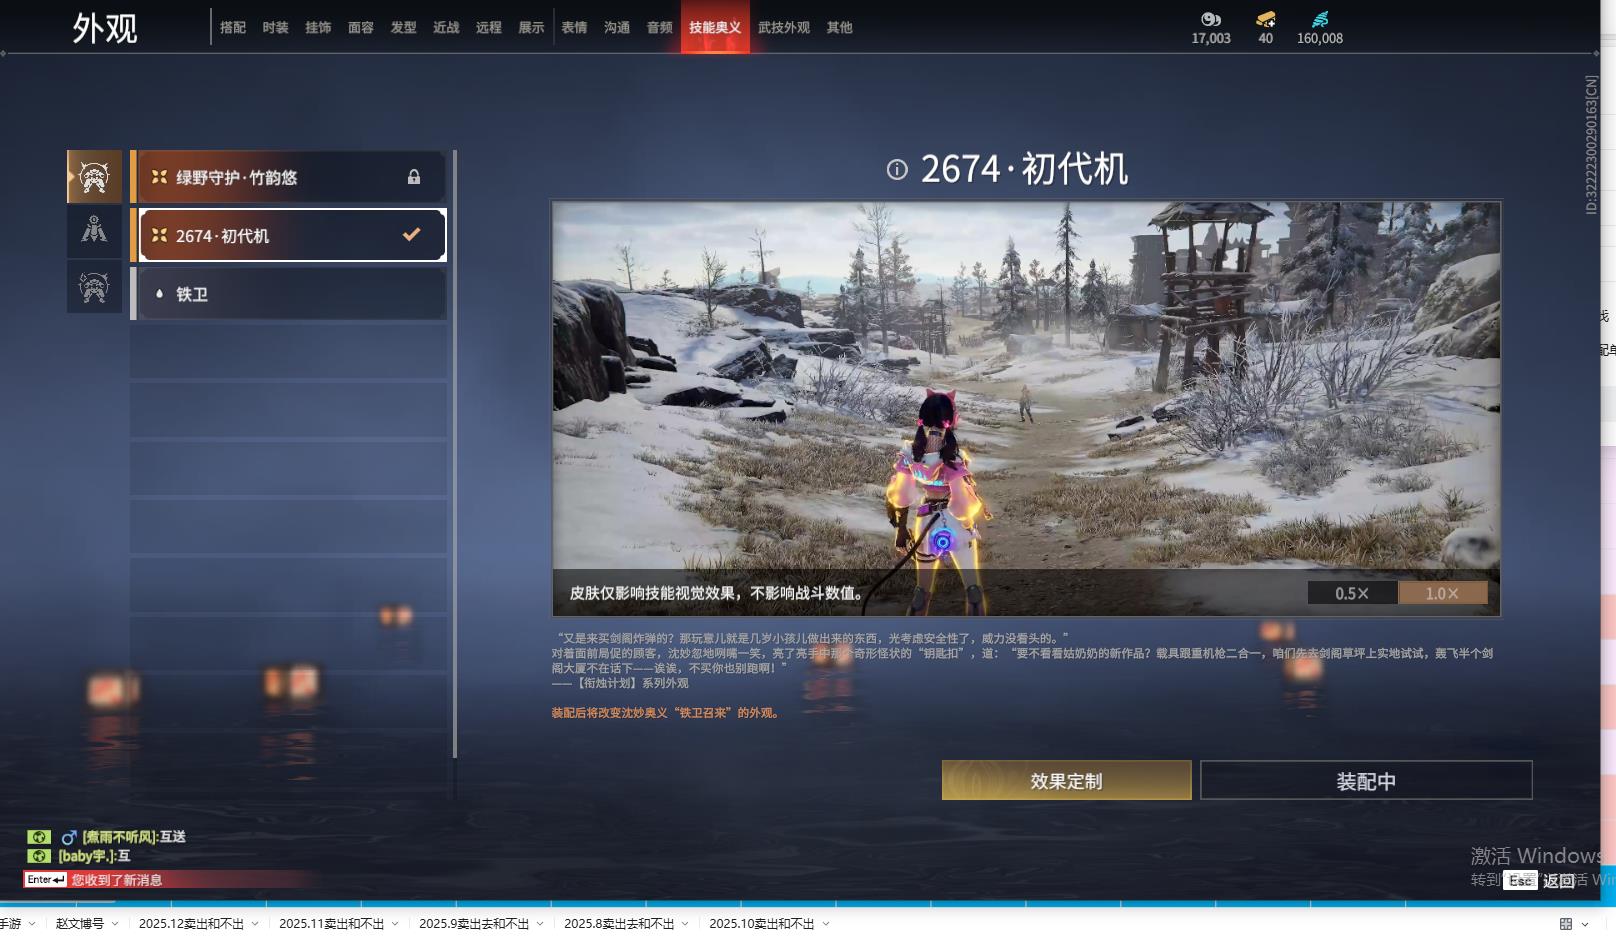Click the Enter key chat prompt icon
The width and height of the screenshot is (1616, 939).
tap(46, 880)
